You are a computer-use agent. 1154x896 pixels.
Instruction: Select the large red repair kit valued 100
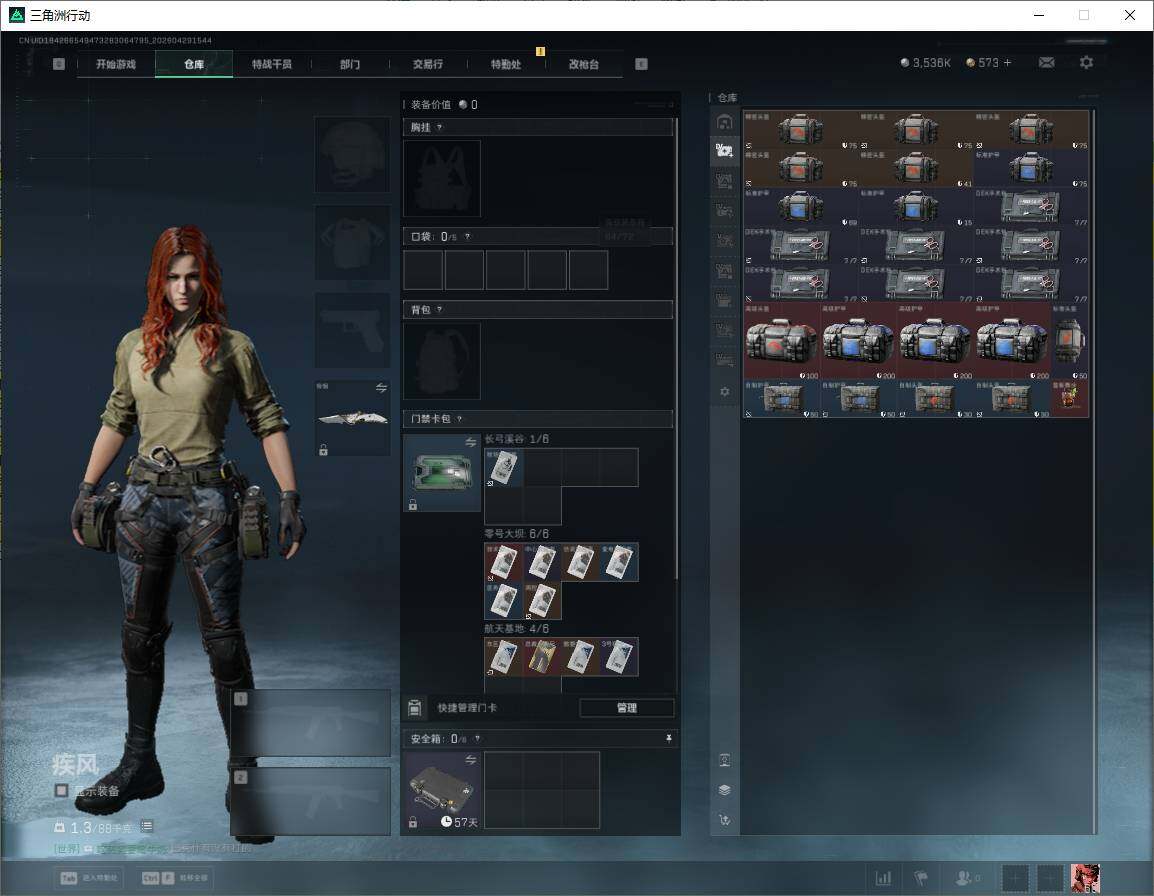click(782, 342)
